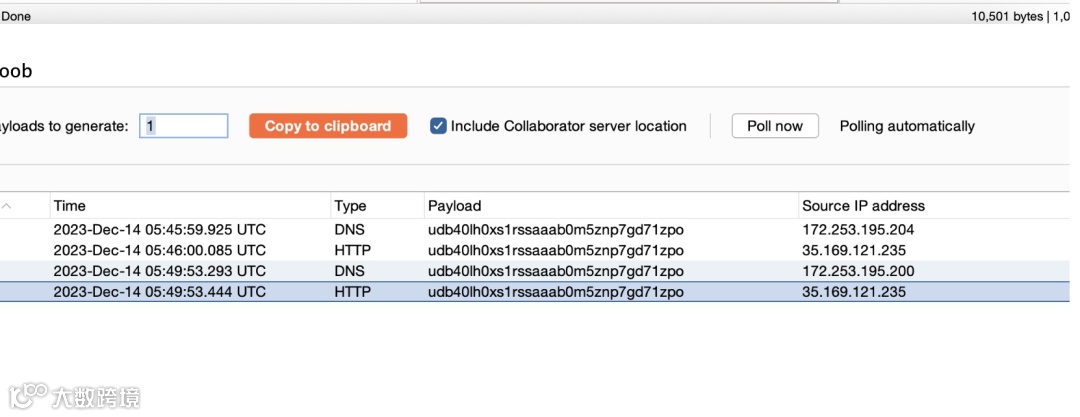Click the Copy to clipboard button
Viewport: 1080px width, 417px height.
pos(327,126)
